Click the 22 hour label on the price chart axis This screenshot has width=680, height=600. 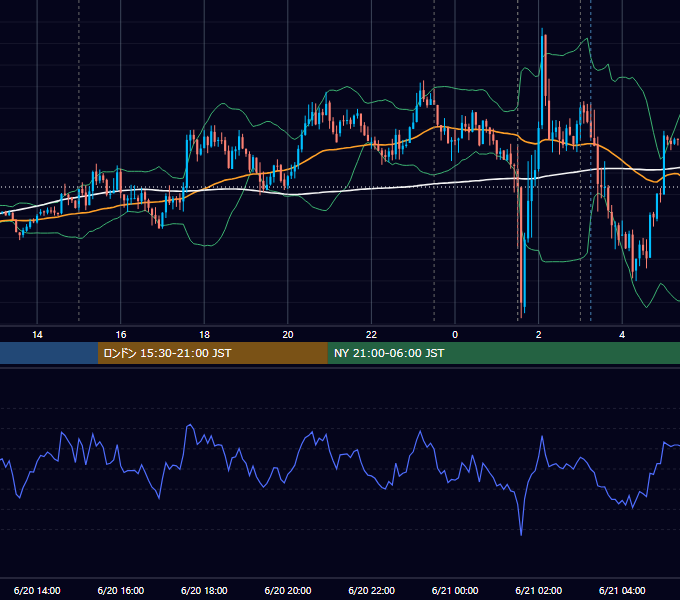(371, 335)
